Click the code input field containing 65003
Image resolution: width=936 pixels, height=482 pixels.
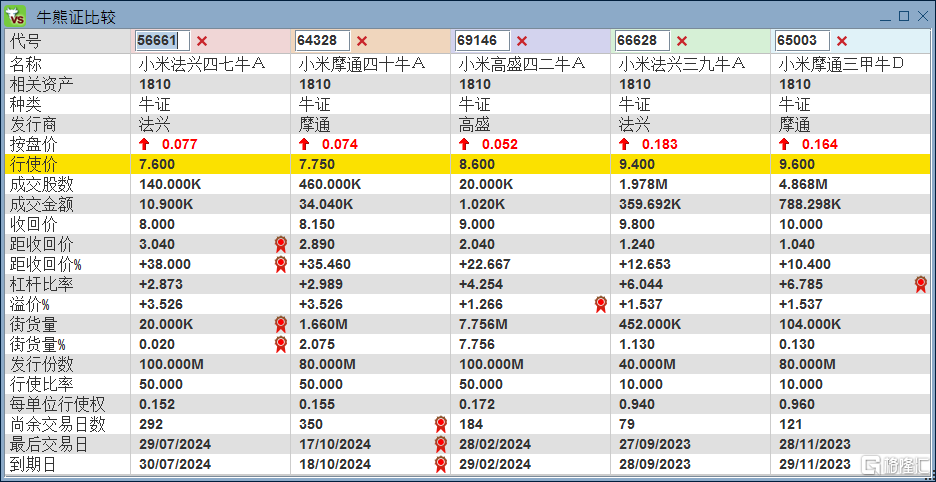click(x=802, y=41)
